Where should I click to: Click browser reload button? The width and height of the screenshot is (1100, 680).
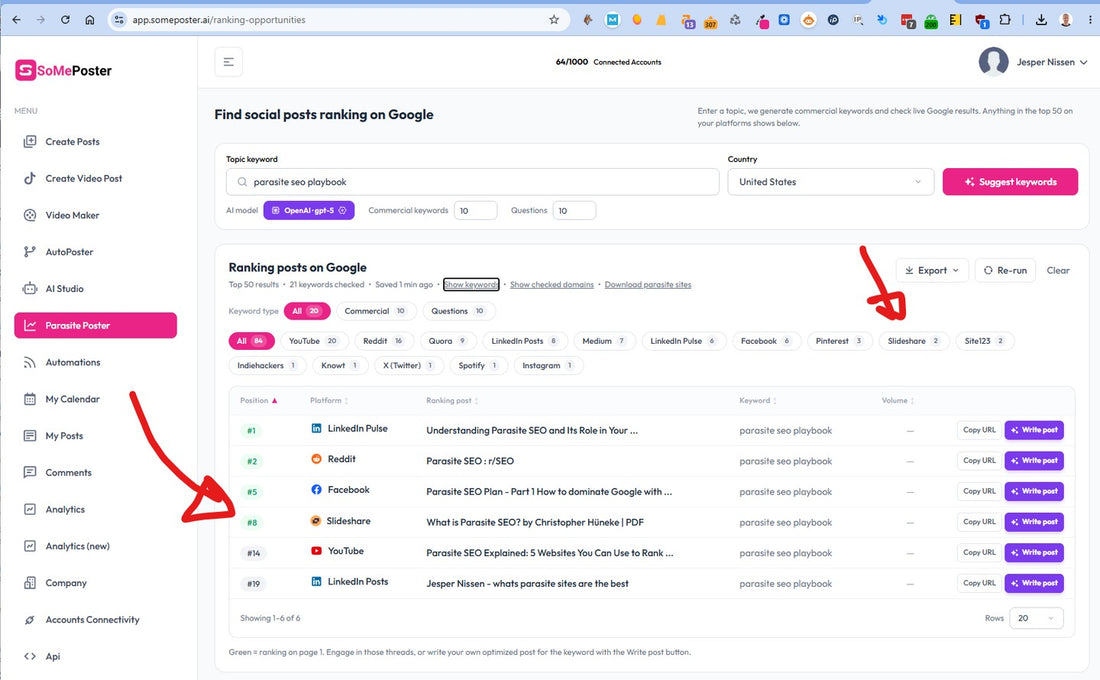click(x=65, y=20)
